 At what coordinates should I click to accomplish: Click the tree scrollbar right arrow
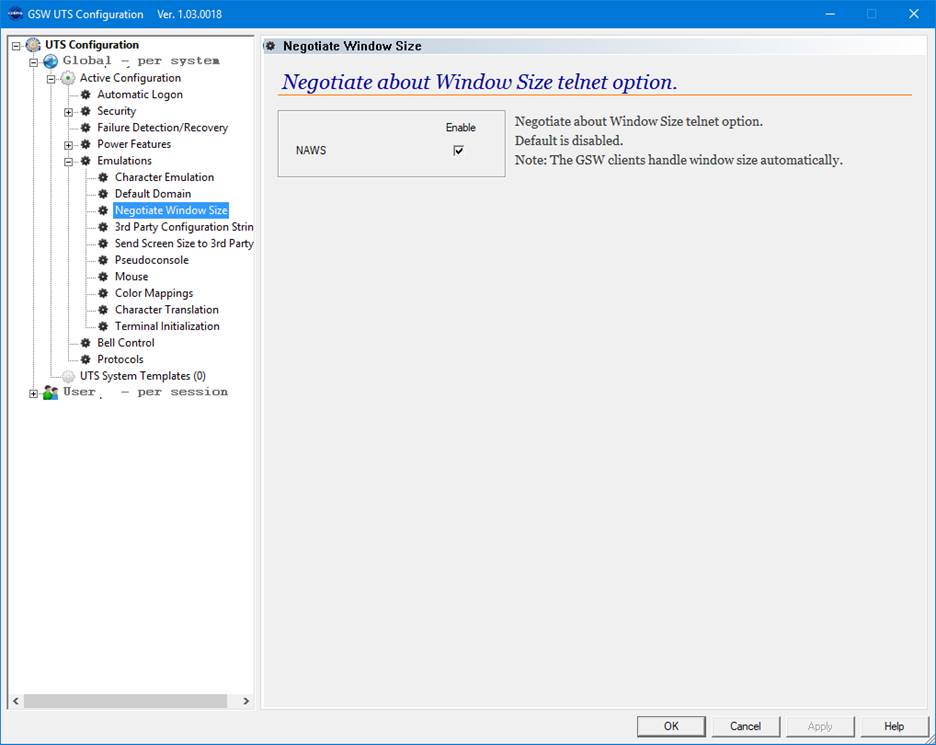(246, 701)
